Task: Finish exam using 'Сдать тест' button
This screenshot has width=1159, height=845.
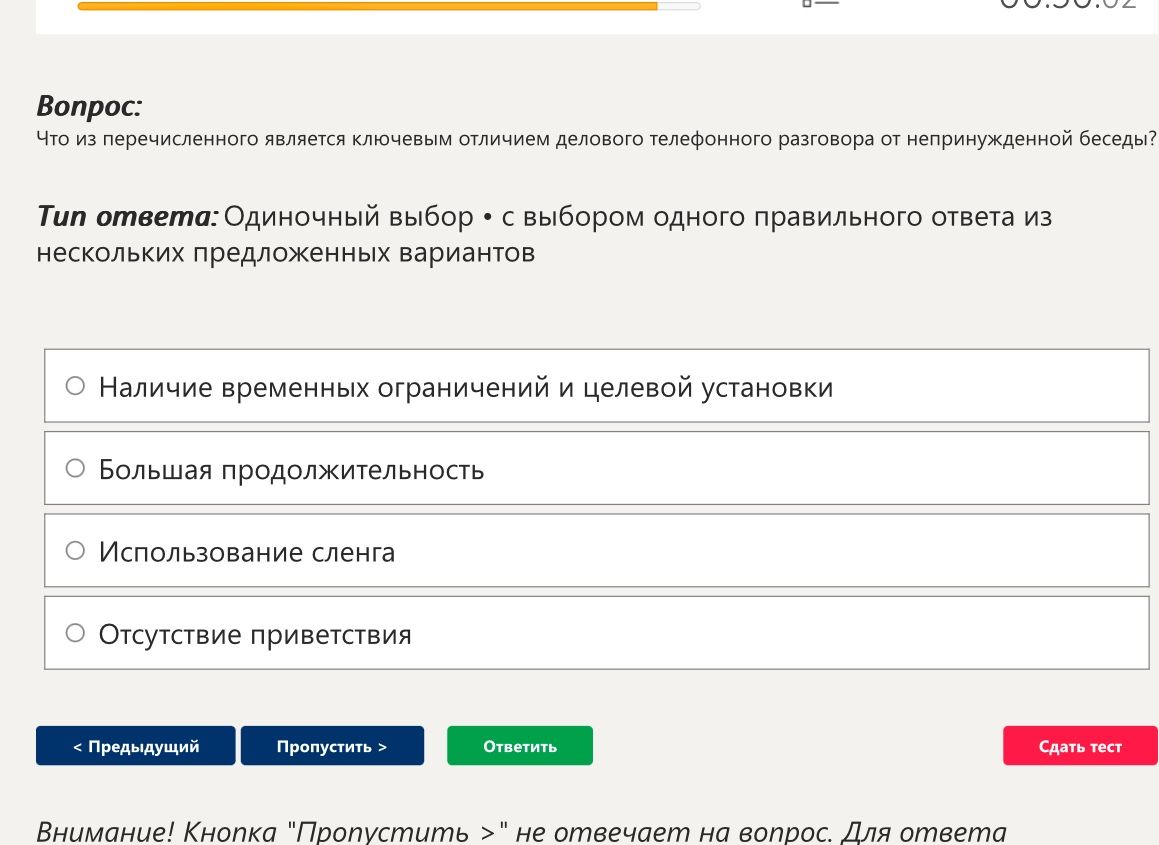Action: click(x=1080, y=746)
